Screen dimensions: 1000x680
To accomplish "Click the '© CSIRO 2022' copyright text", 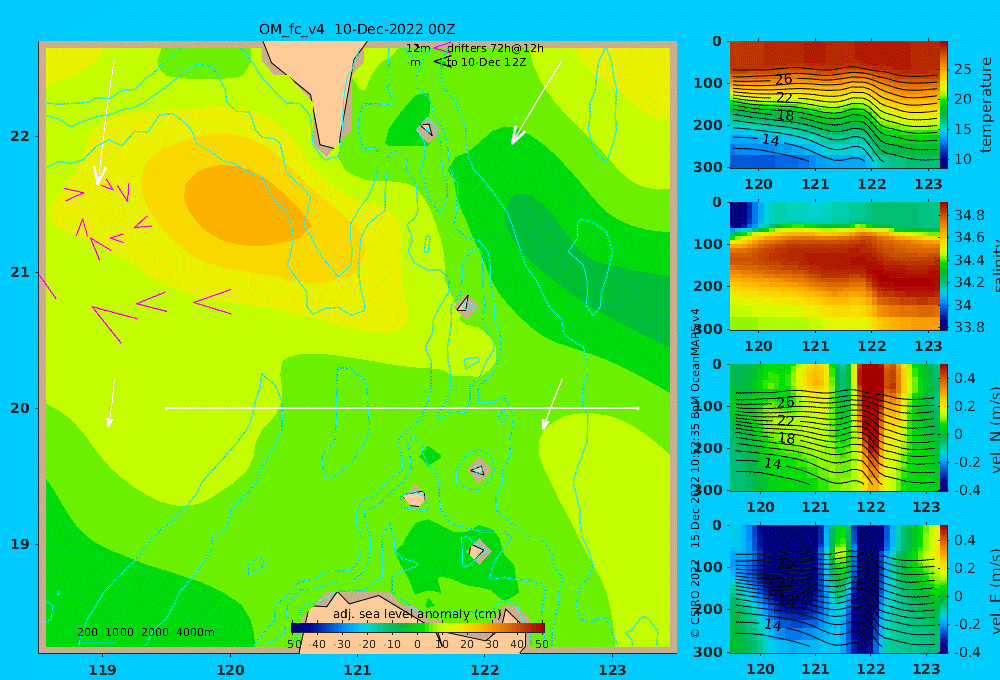I will (695, 598).
